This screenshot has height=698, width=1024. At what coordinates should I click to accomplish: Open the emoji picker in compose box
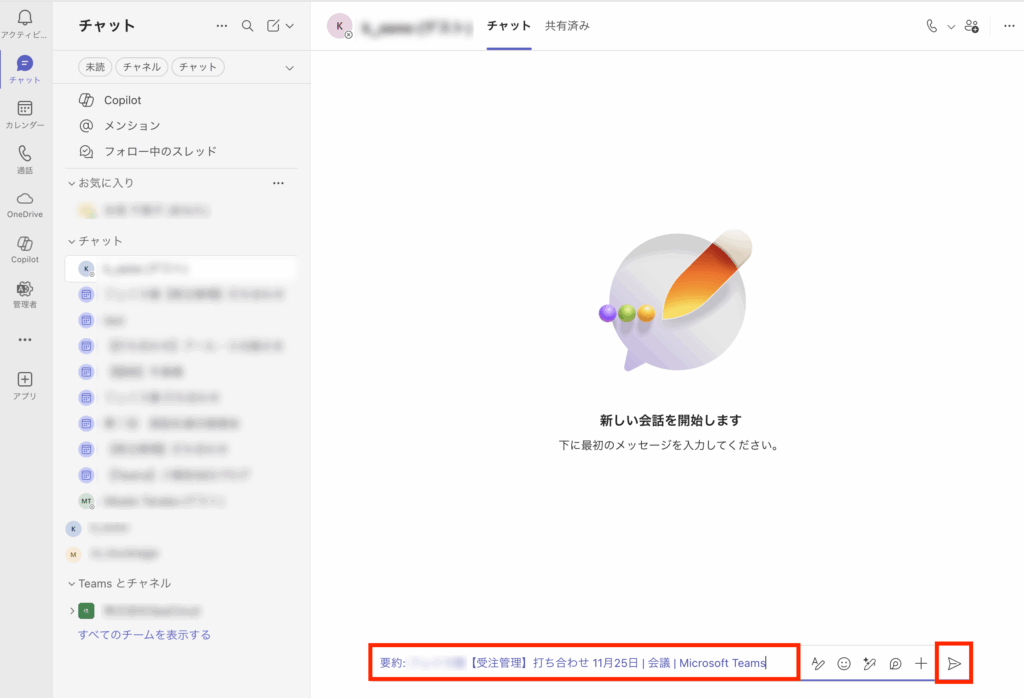point(844,663)
